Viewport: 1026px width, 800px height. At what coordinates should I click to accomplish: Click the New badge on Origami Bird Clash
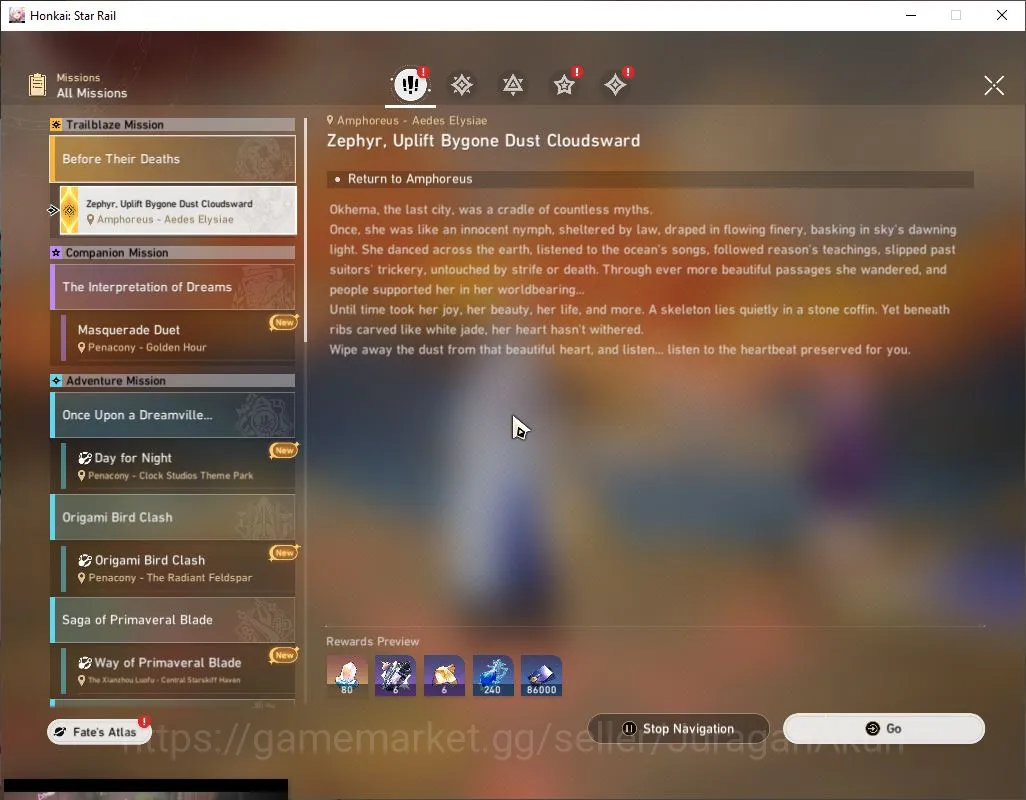click(283, 553)
